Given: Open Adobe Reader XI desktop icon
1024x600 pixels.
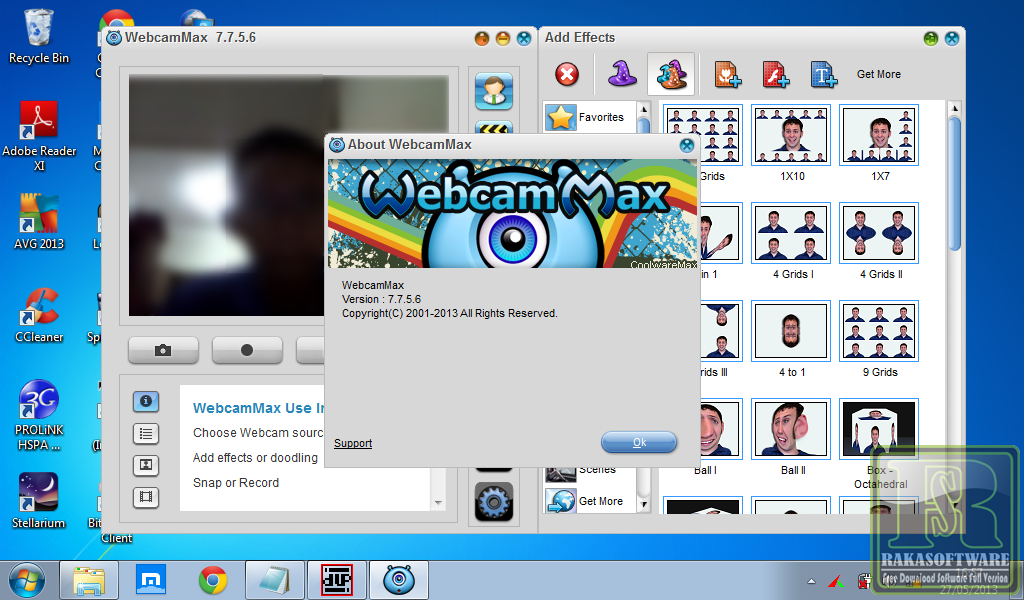Looking at the screenshot, I should (39, 136).
